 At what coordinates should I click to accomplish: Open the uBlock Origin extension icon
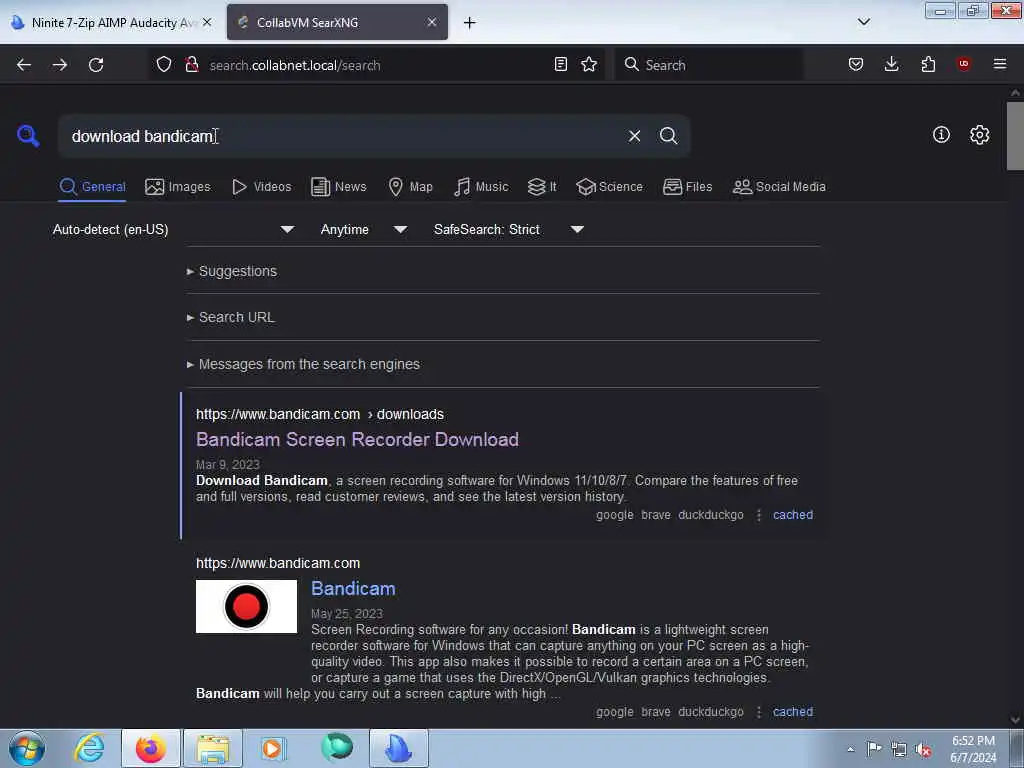[x=963, y=64]
